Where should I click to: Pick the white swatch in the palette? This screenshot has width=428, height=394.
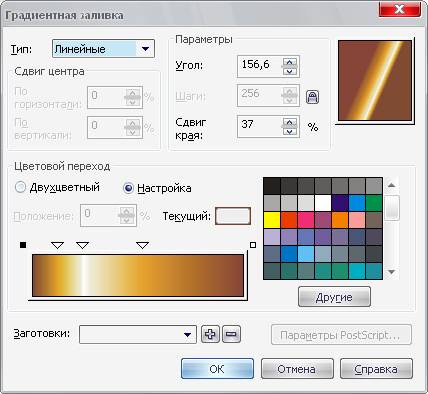pos(323,203)
